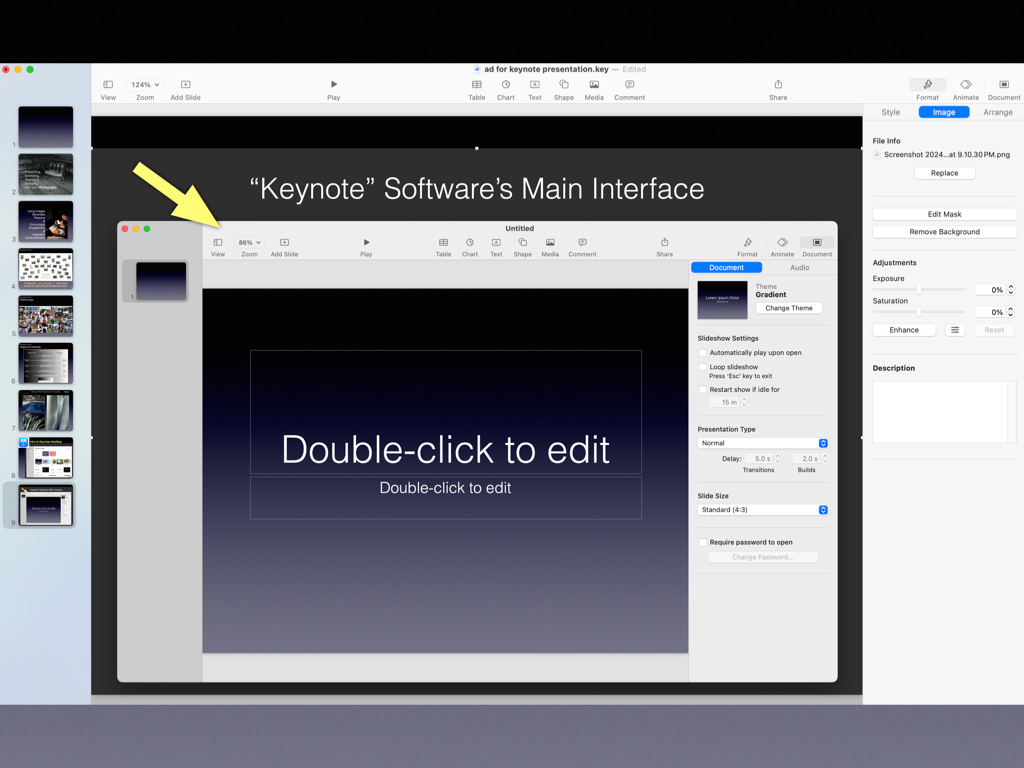This screenshot has width=1024, height=768.
Task: Click the View icon in the Untitled window
Action: pos(218,242)
